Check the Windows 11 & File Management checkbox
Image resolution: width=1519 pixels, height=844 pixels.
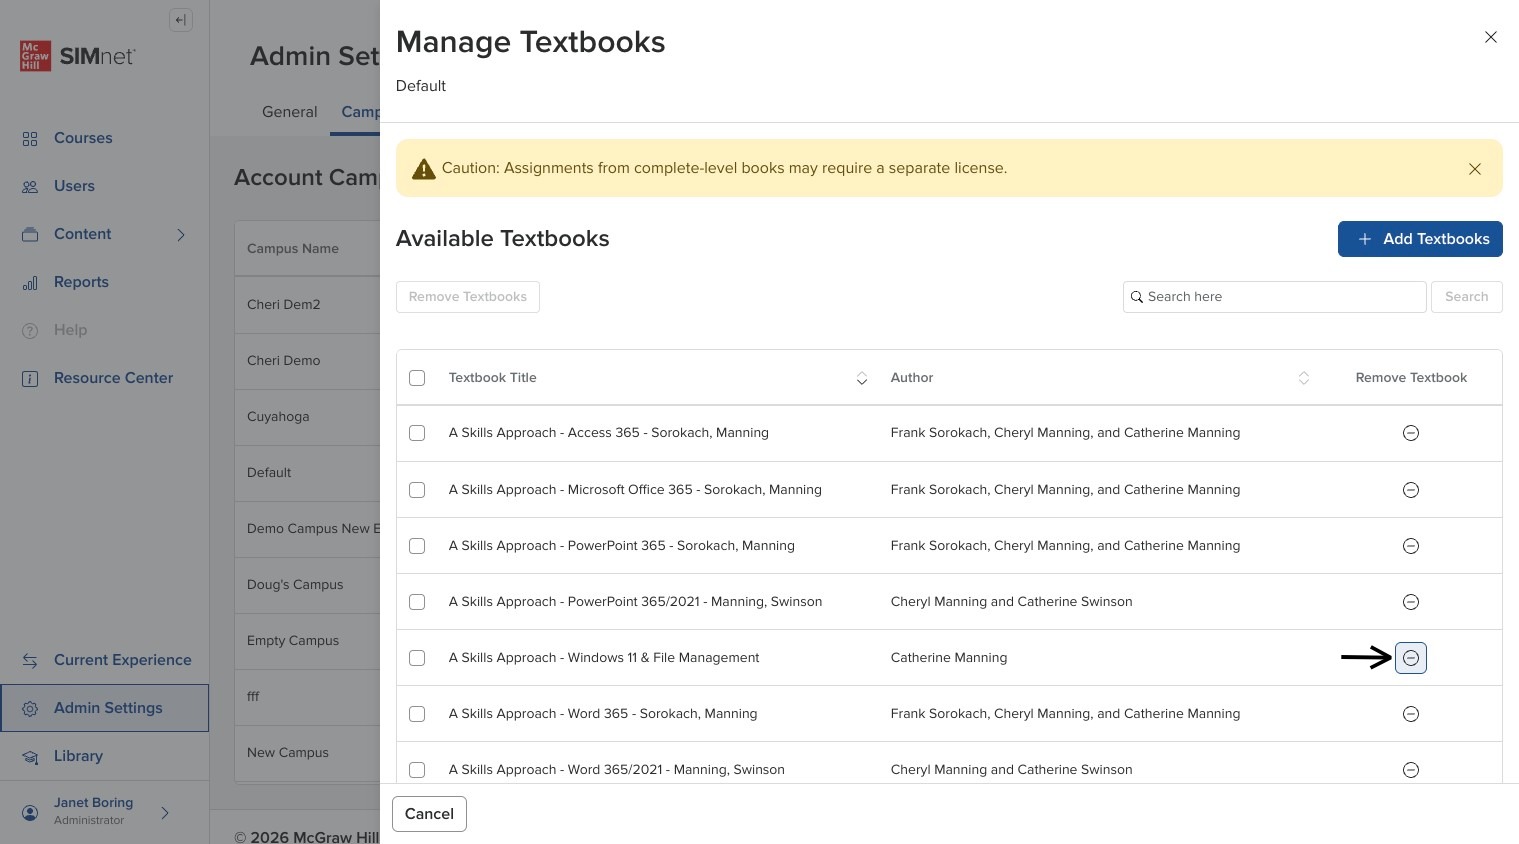click(417, 658)
